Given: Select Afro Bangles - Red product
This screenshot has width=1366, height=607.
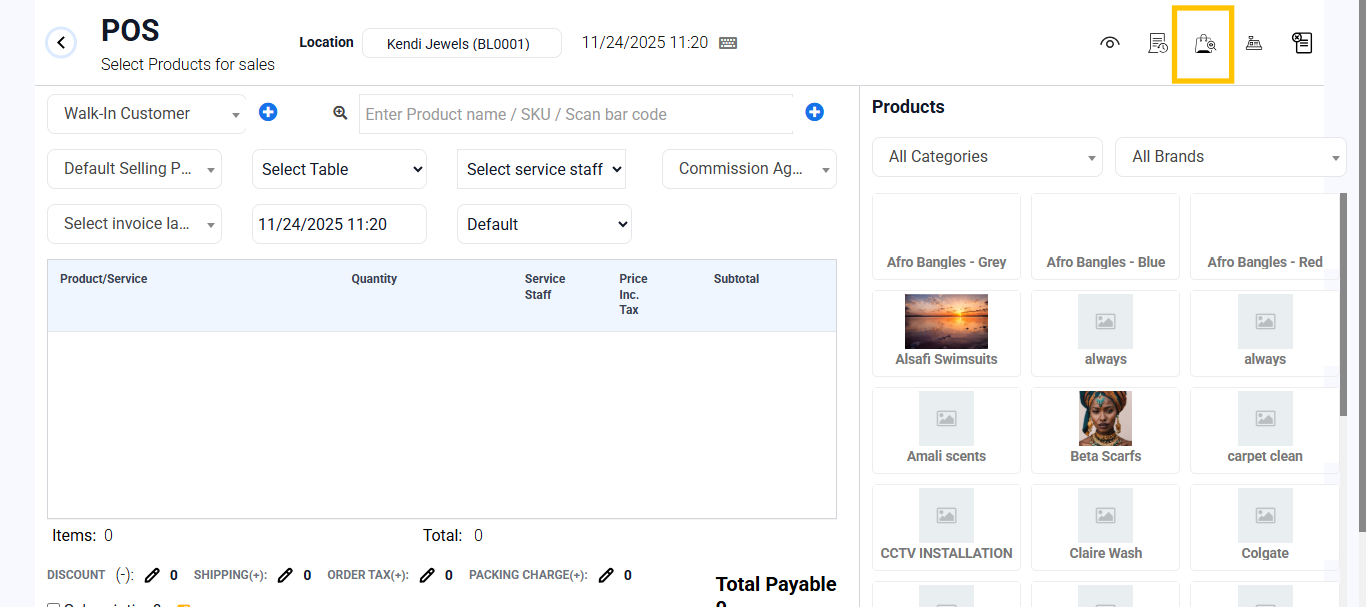Looking at the screenshot, I should click(1264, 237).
